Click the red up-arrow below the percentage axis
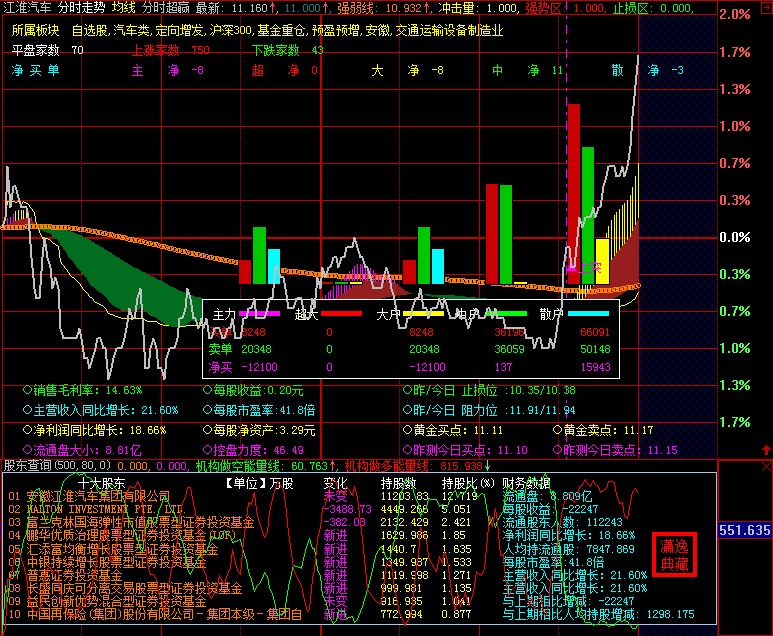The width and height of the screenshot is (773, 636). tap(766, 450)
